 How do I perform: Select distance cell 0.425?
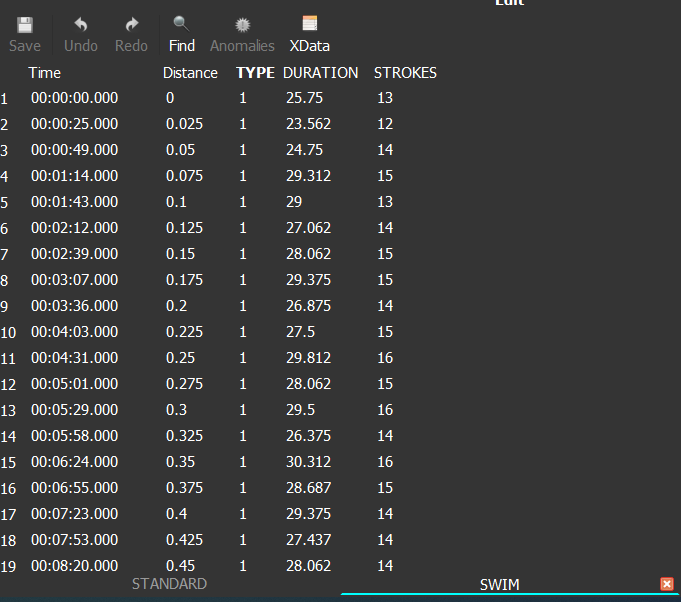185,540
